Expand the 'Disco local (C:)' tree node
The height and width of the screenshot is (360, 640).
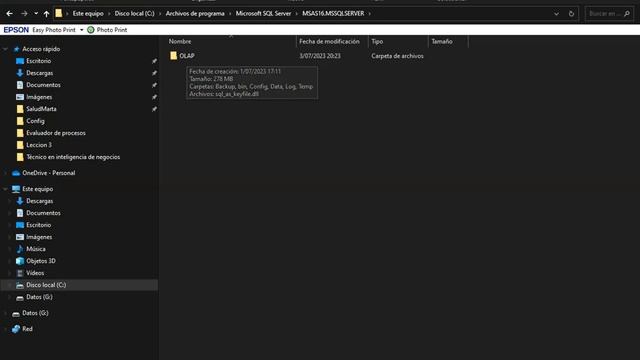9,285
